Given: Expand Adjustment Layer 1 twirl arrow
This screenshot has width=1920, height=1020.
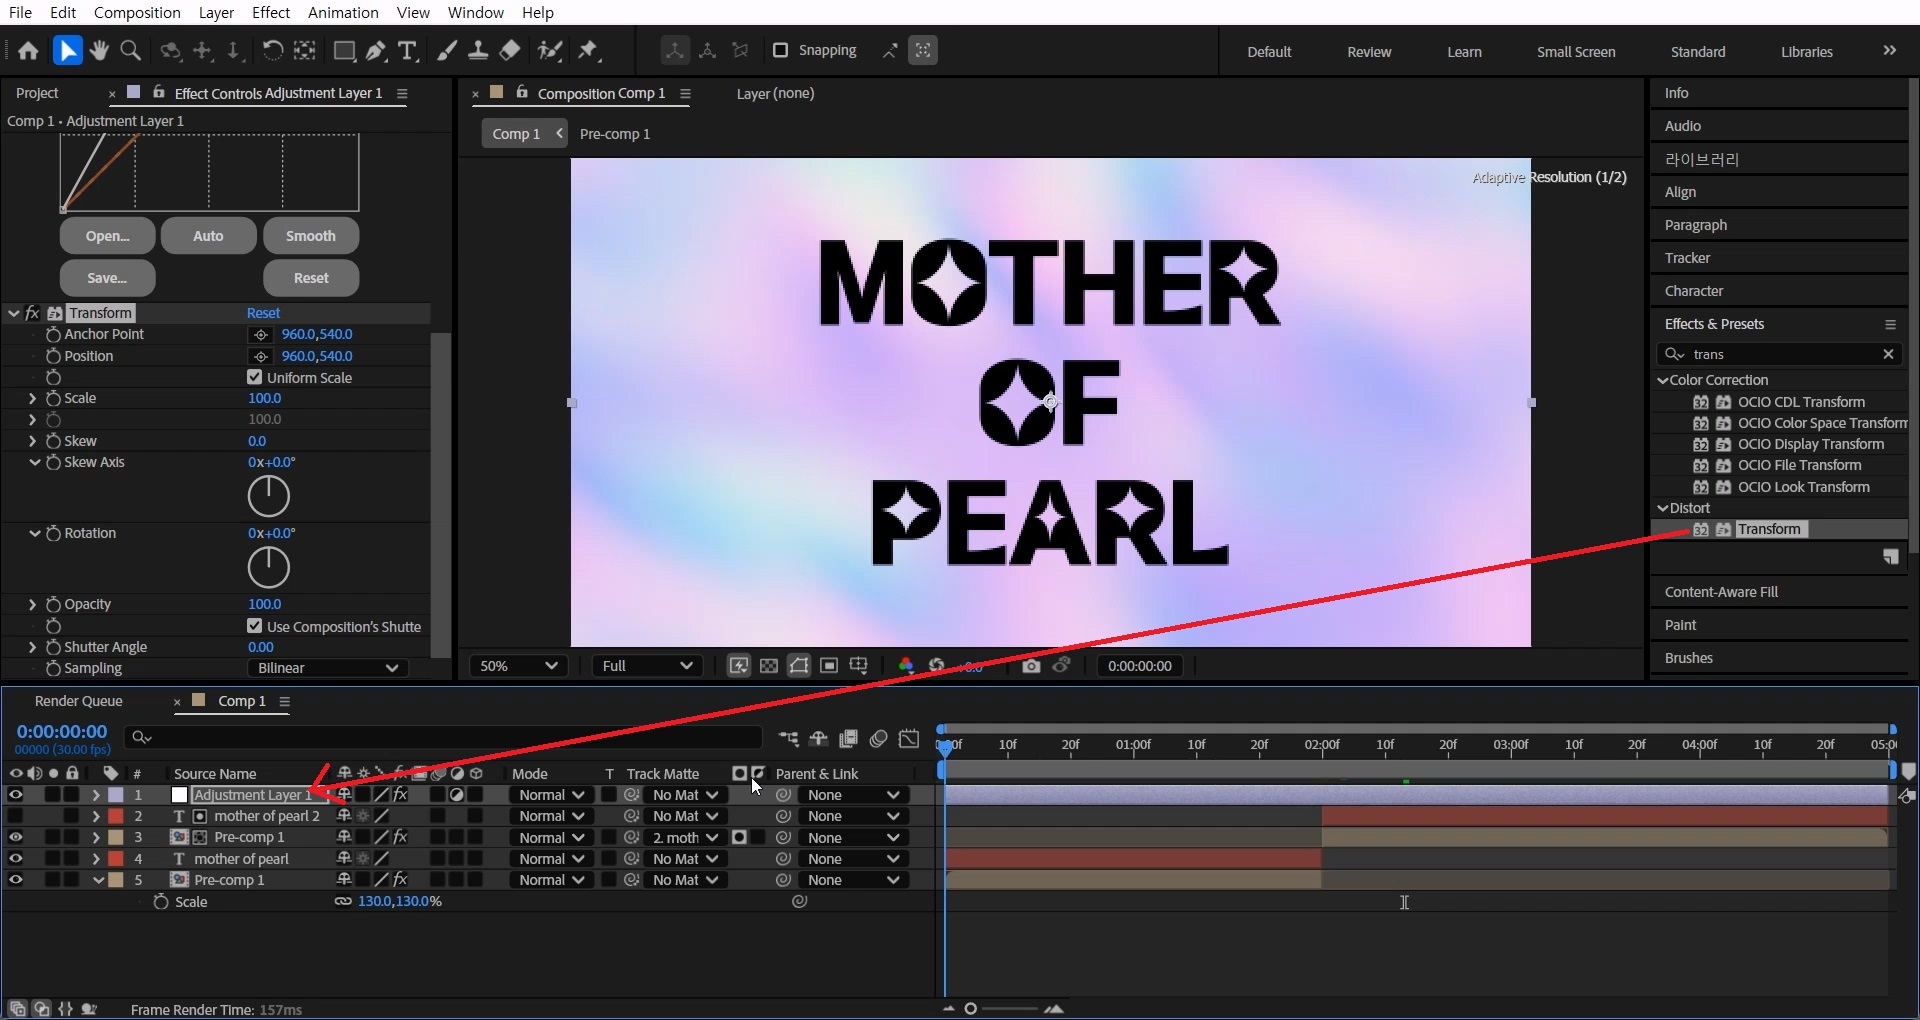Looking at the screenshot, I should point(96,795).
